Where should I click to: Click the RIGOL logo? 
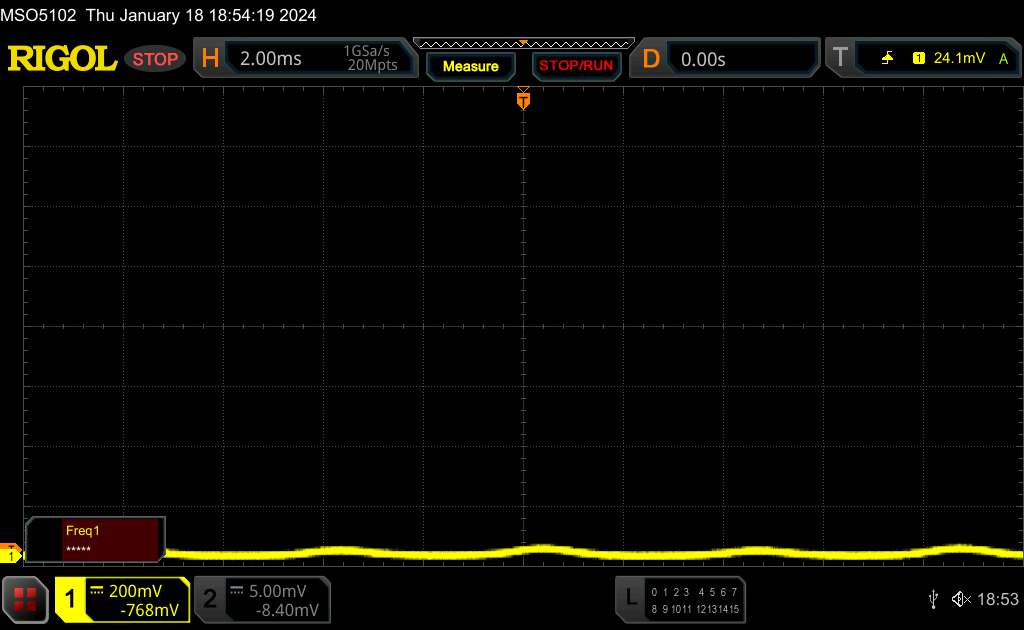tap(62, 59)
